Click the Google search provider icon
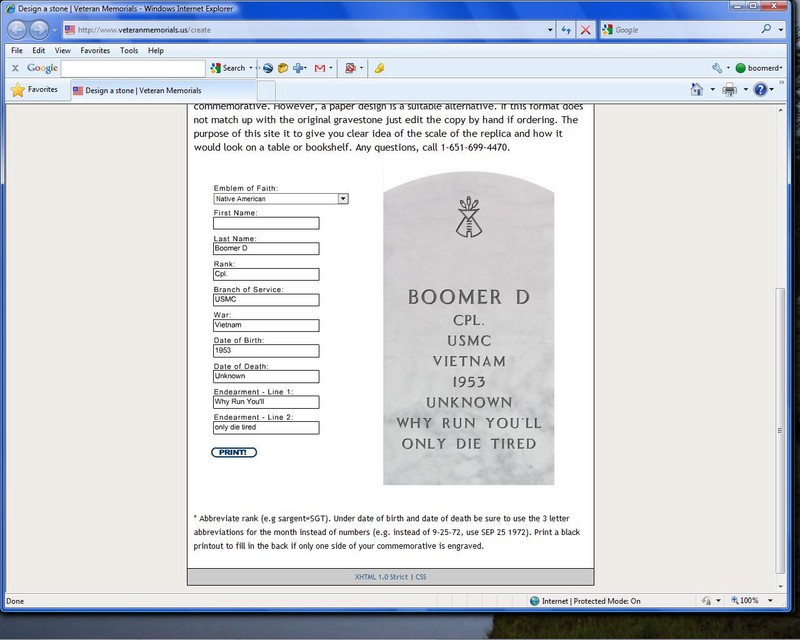This screenshot has width=800, height=640. pyautogui.click(x=607, y=30)
